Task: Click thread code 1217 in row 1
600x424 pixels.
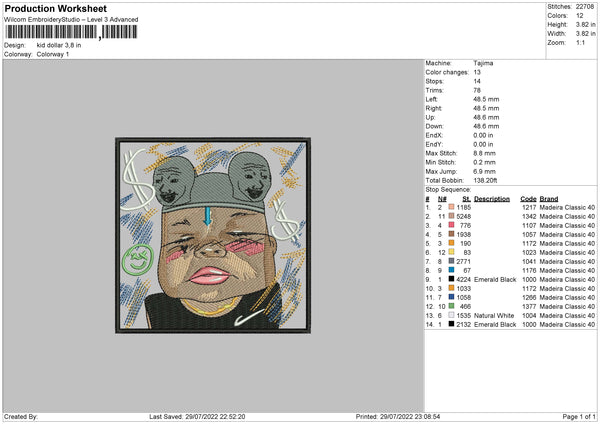Action: pyautogui.click(x=529, y=207)
